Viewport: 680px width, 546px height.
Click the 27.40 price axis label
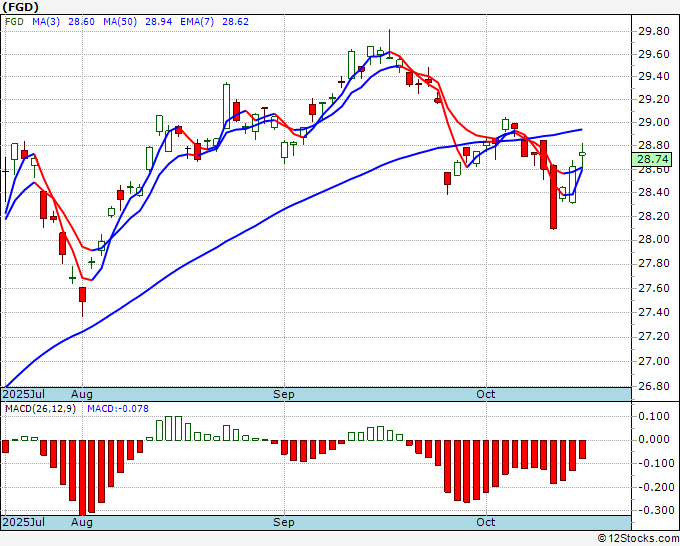tap(654, 312)
